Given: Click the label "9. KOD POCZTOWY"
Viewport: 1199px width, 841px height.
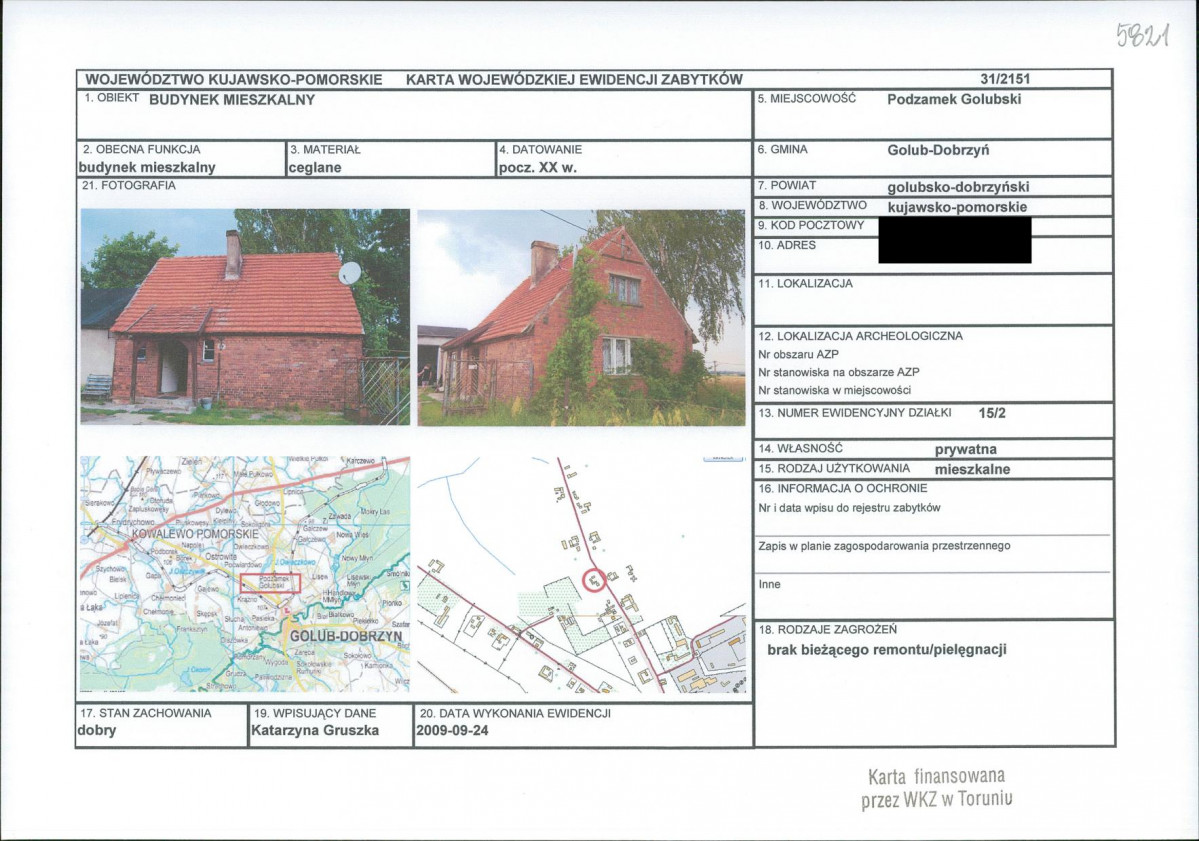Looking at the screenshot, I should (x=811, y=226).
